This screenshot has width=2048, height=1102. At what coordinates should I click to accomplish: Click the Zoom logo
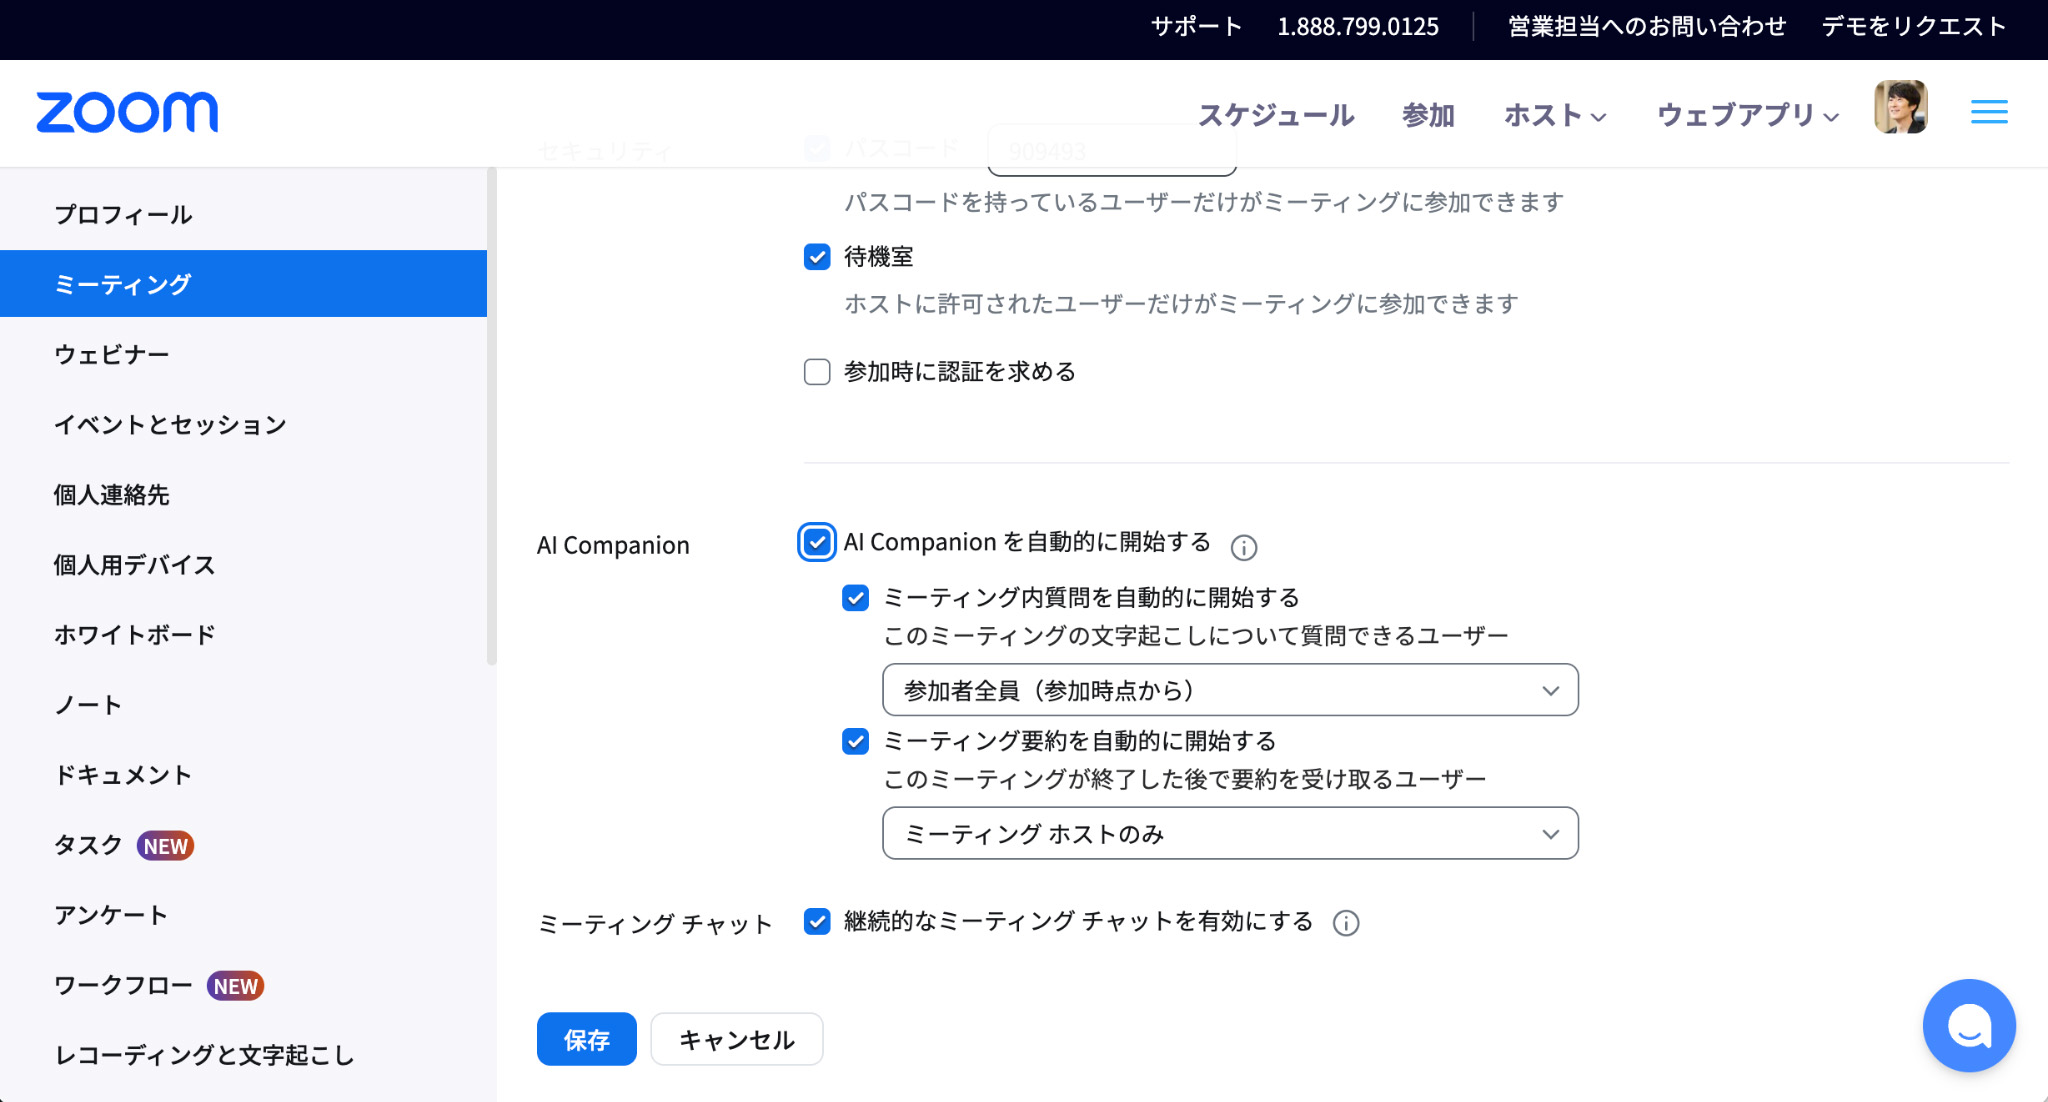127,112
